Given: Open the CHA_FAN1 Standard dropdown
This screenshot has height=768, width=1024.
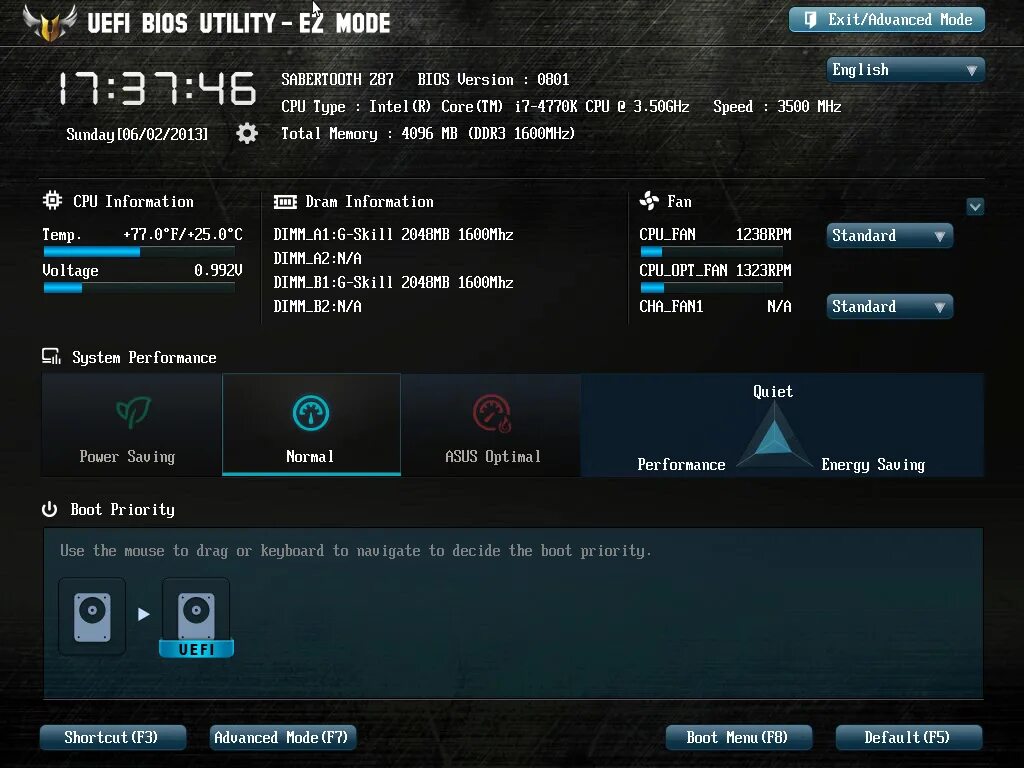Looking at the screenshot, I should (x=888, y=306).
